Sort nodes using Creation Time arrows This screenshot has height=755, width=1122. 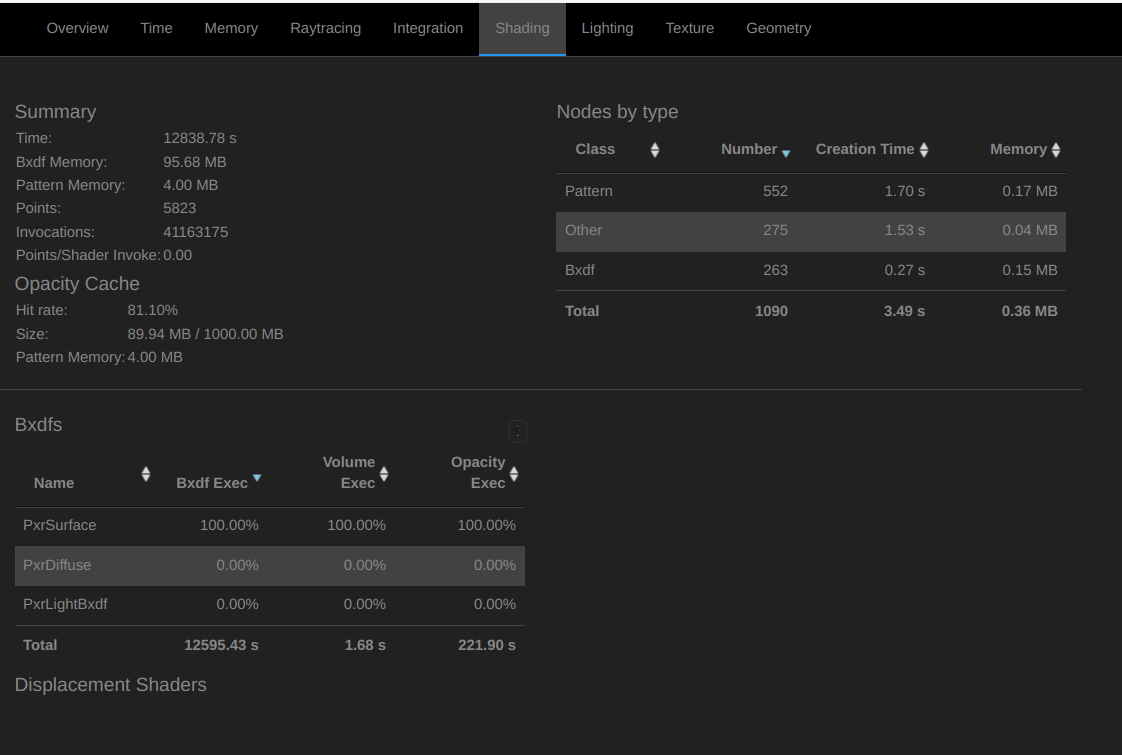tap(924, 150)
